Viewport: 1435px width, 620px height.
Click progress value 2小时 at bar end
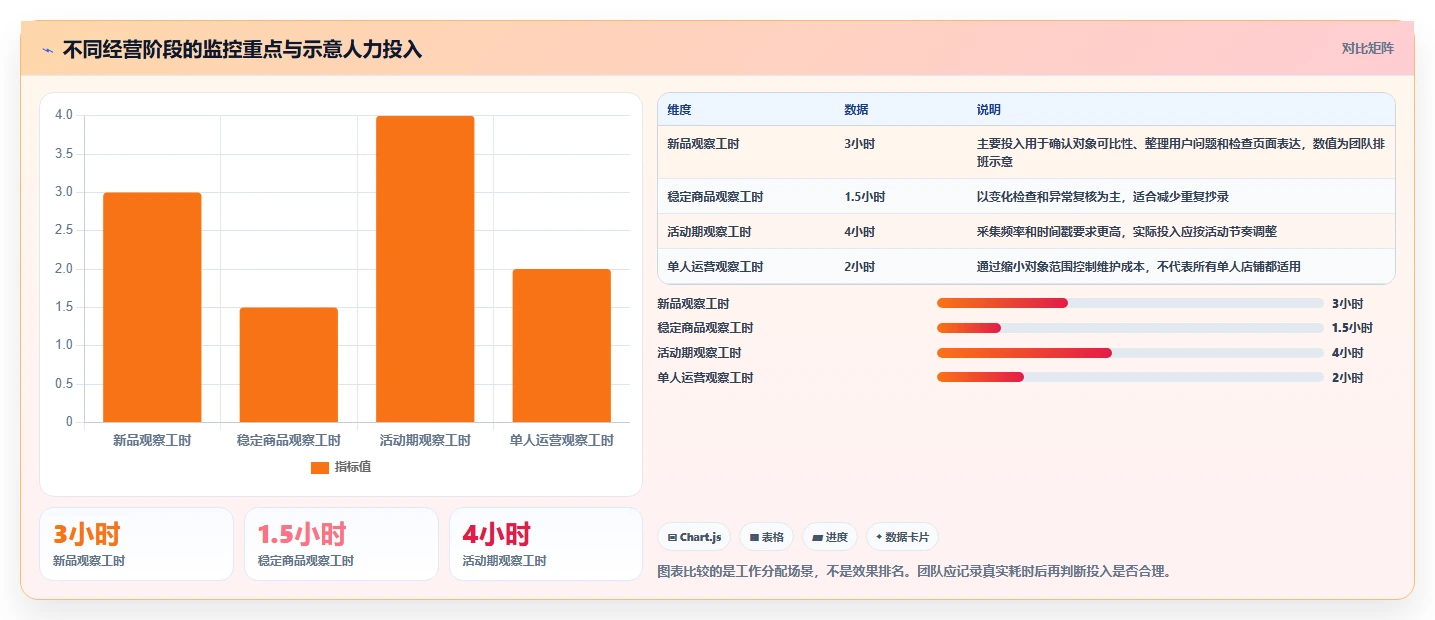(x=1347, y=378)
